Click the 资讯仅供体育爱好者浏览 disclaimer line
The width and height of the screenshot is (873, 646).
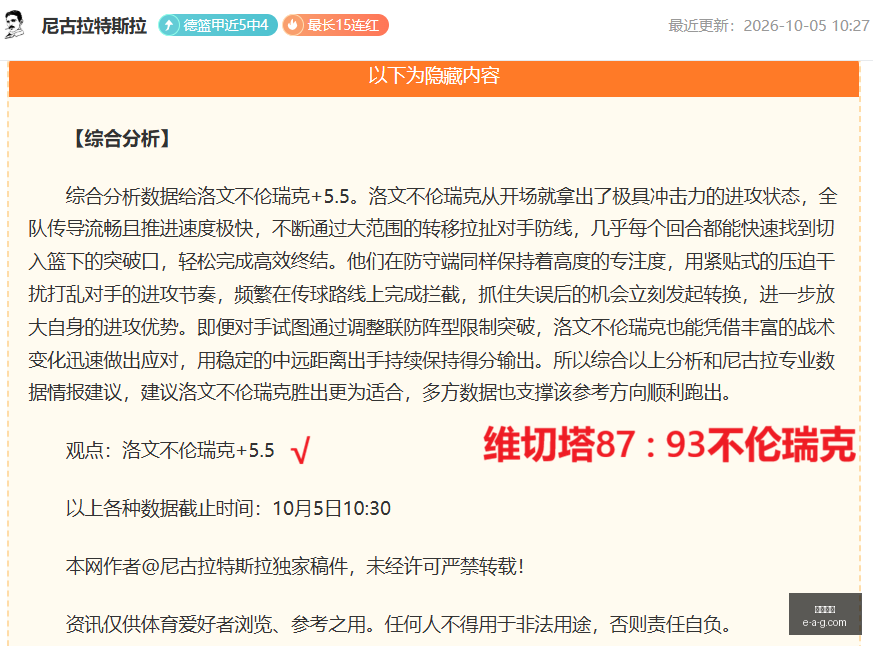pyautogui.click(x=399, y=624)
